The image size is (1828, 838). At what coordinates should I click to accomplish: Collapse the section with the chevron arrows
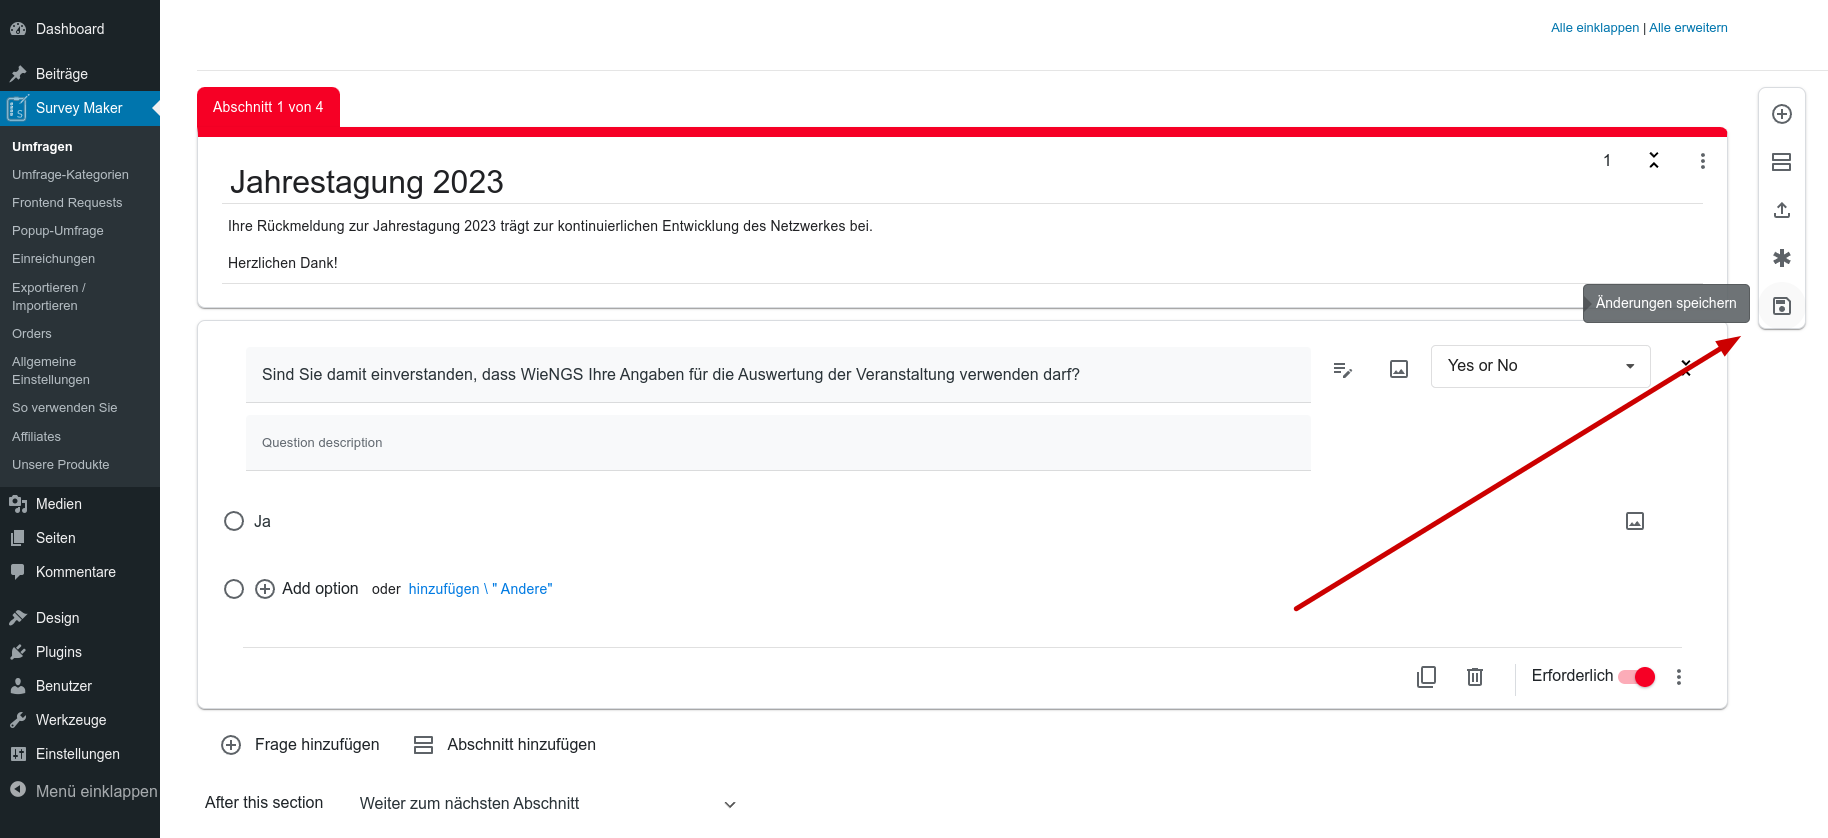click(x=1653, y=160)
